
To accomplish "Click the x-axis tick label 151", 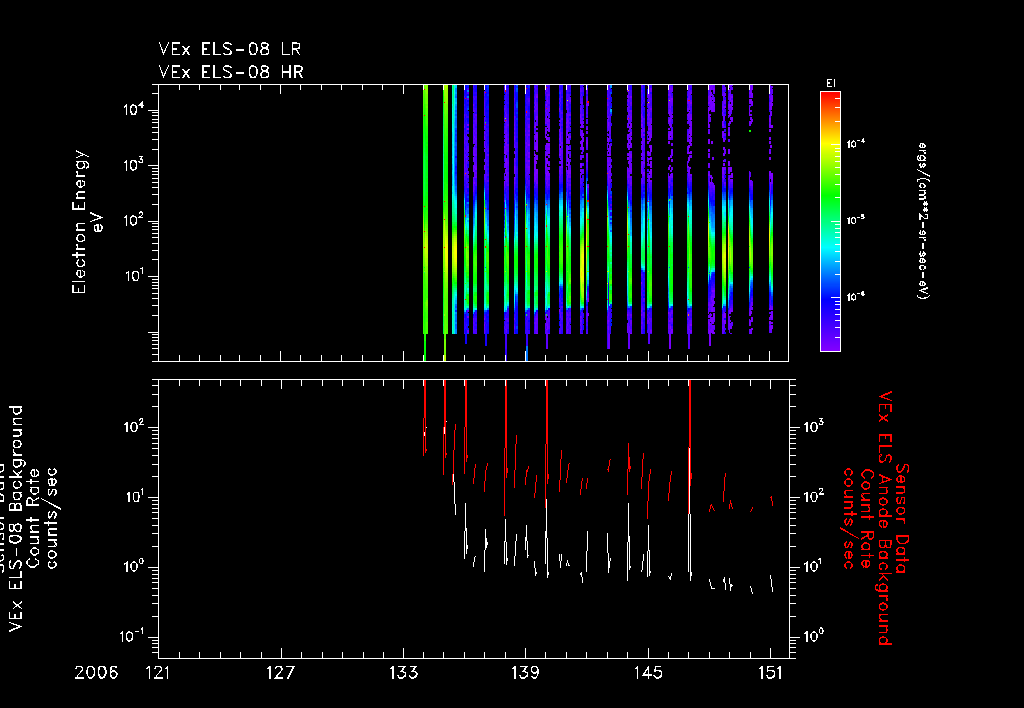I will click(x=771, y=673).
